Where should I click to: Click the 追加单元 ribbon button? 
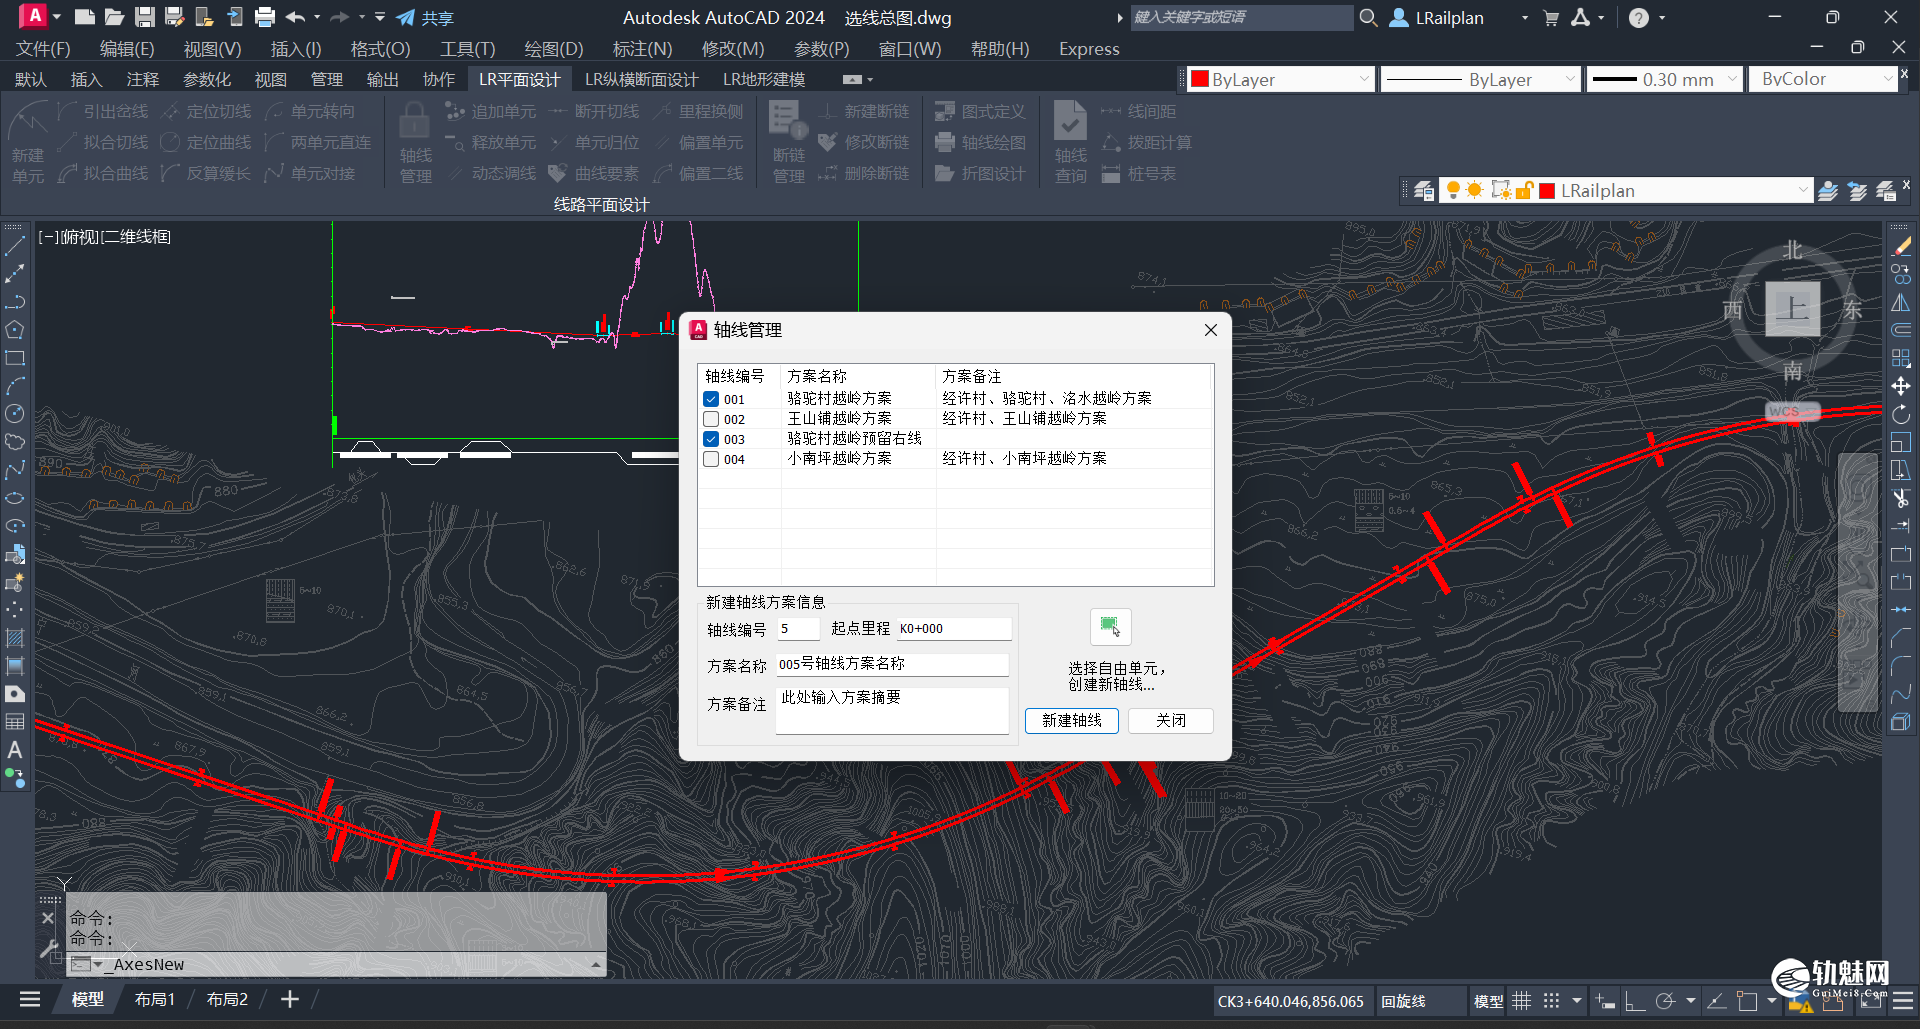pos(491,111)
